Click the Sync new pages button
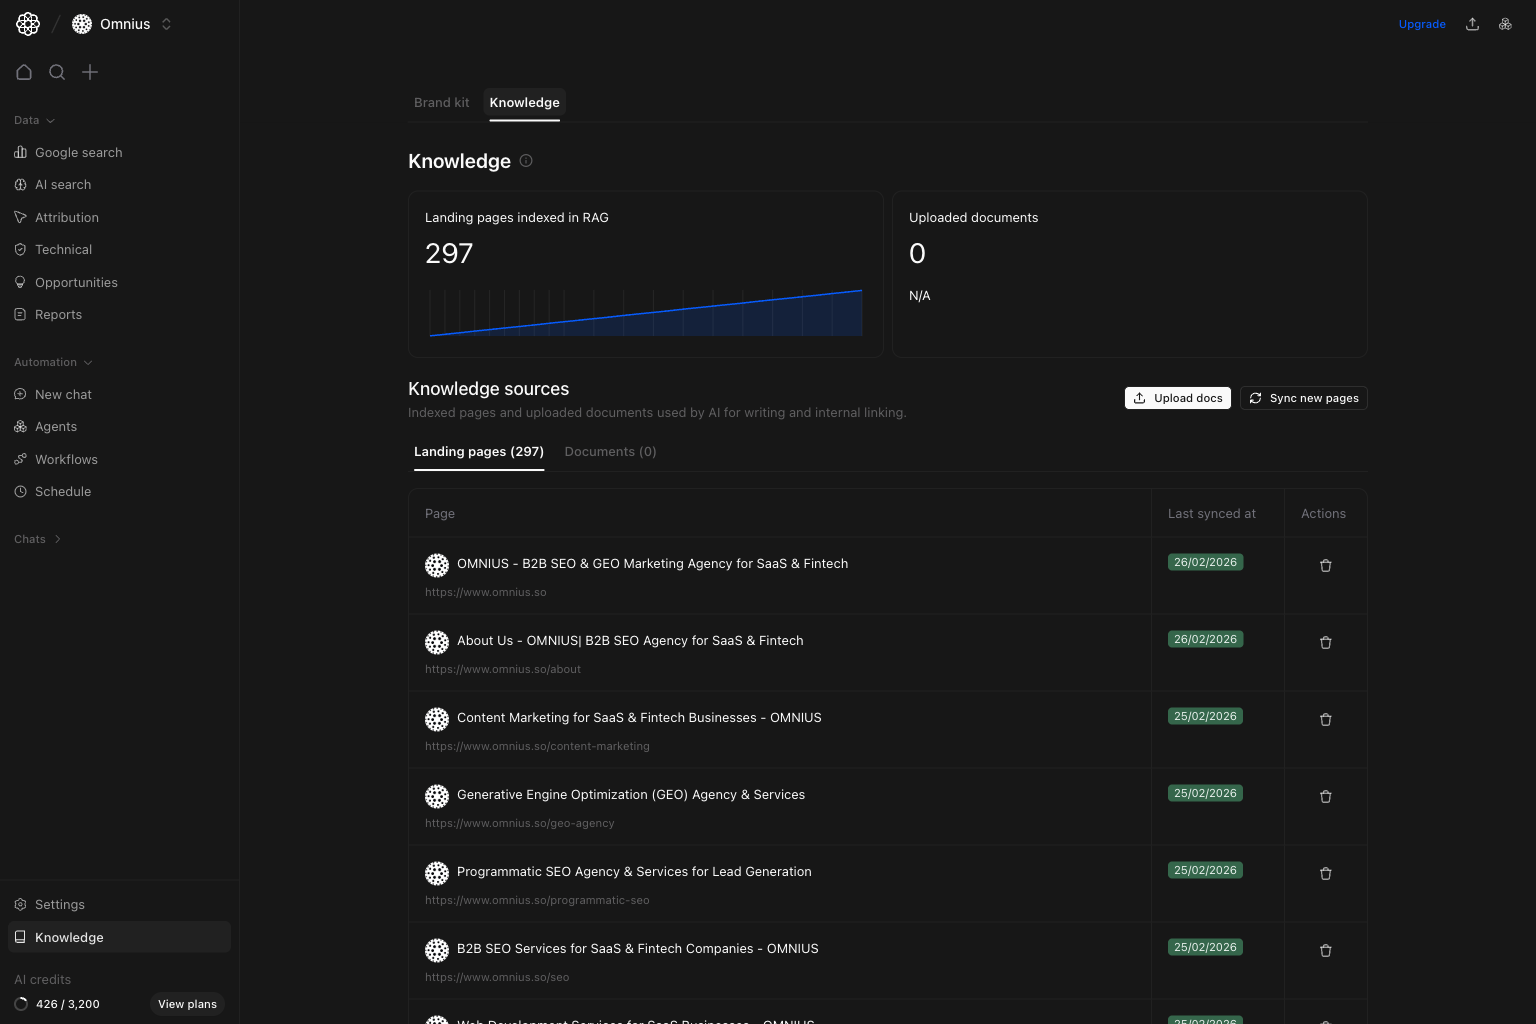This screenshot has height=1024, width=1536. click(x=1303, y=398)
